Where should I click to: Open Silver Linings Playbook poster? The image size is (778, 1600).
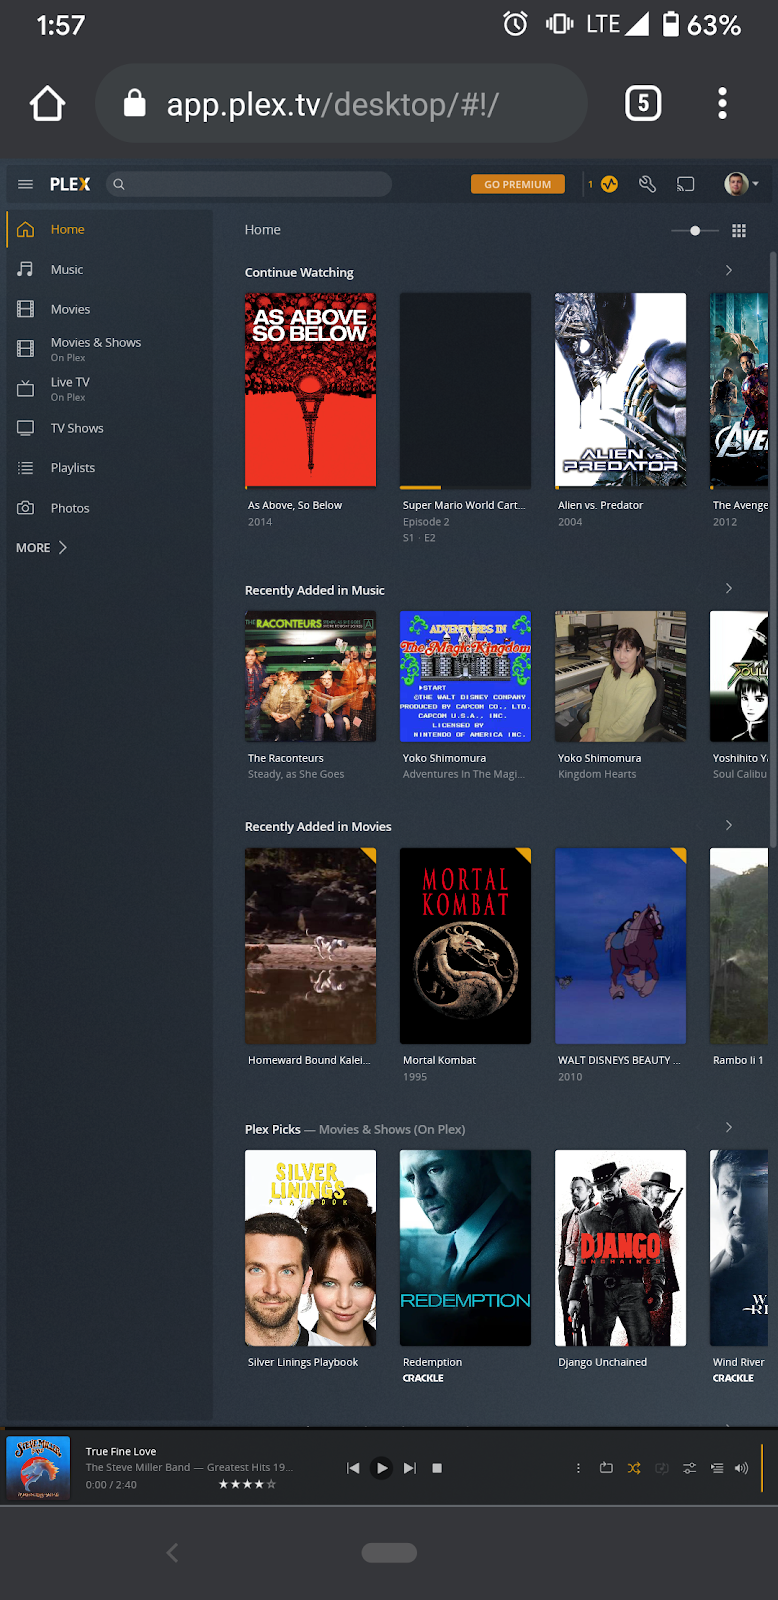click(x=311, y=1248)
